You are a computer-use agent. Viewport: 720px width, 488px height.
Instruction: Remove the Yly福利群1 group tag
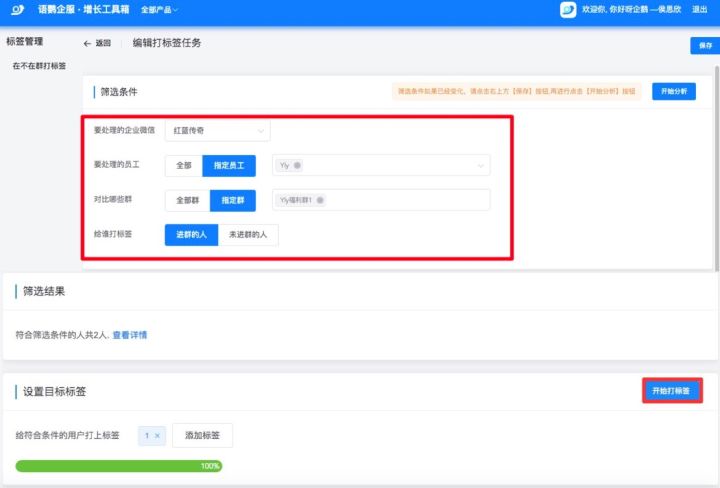[321, 200]
